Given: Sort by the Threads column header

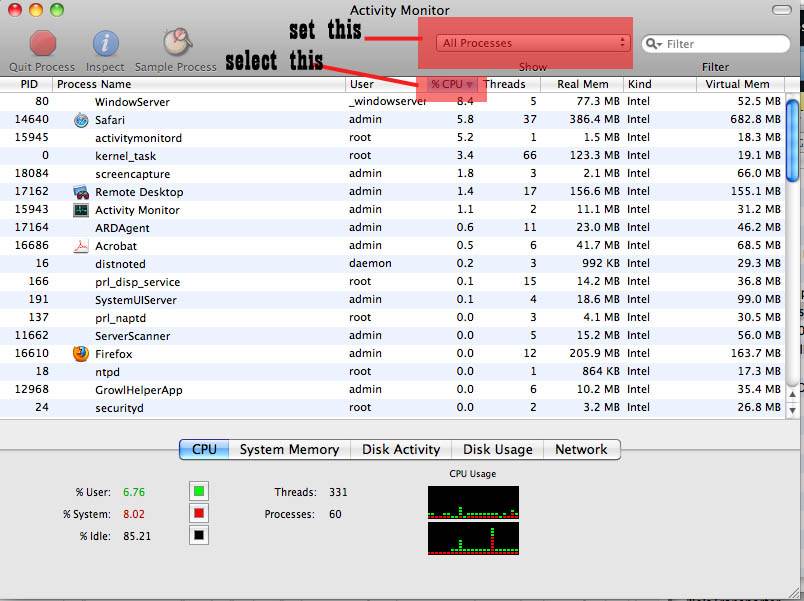Looking at the screenshot, I should (509, 84).
